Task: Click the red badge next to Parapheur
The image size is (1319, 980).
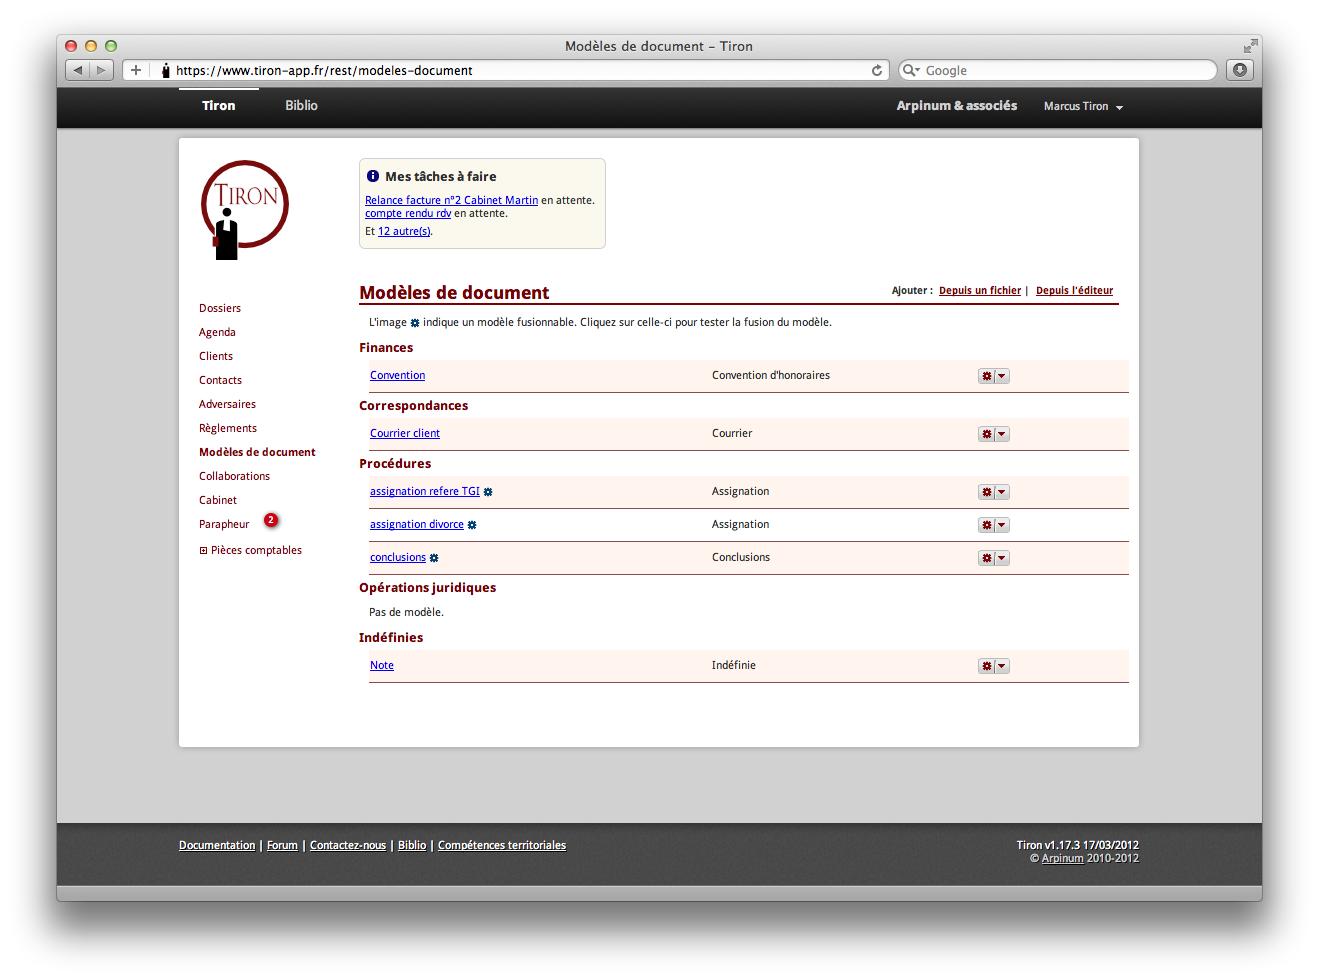Action: 271,520
